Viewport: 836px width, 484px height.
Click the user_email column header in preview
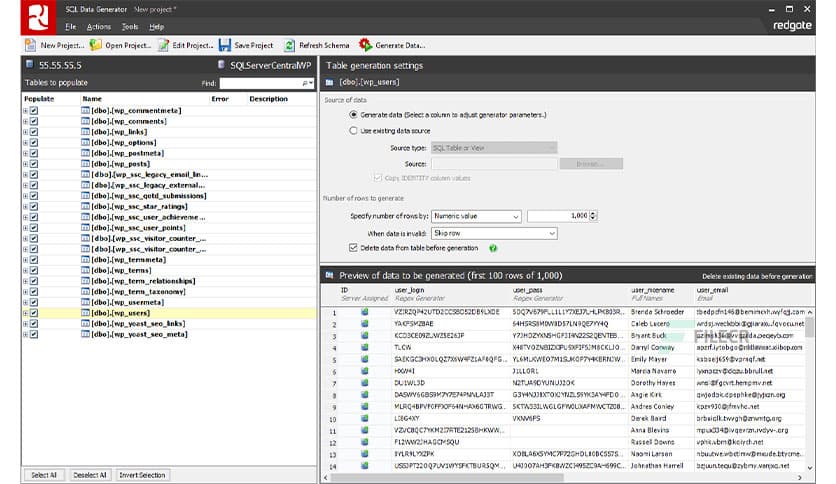click(x=712, y=290)
